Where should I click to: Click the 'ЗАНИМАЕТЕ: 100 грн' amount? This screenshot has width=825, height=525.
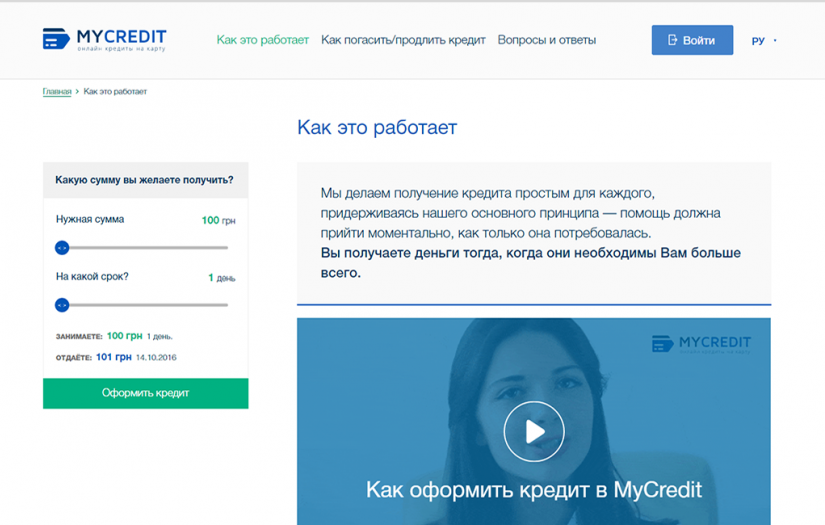tap(125, 336)
